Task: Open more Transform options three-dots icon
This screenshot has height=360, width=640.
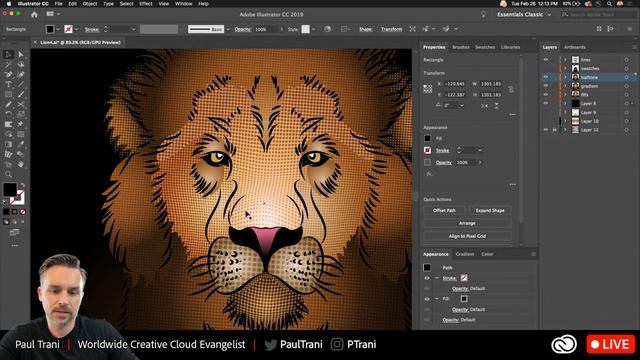Action: 513,115
